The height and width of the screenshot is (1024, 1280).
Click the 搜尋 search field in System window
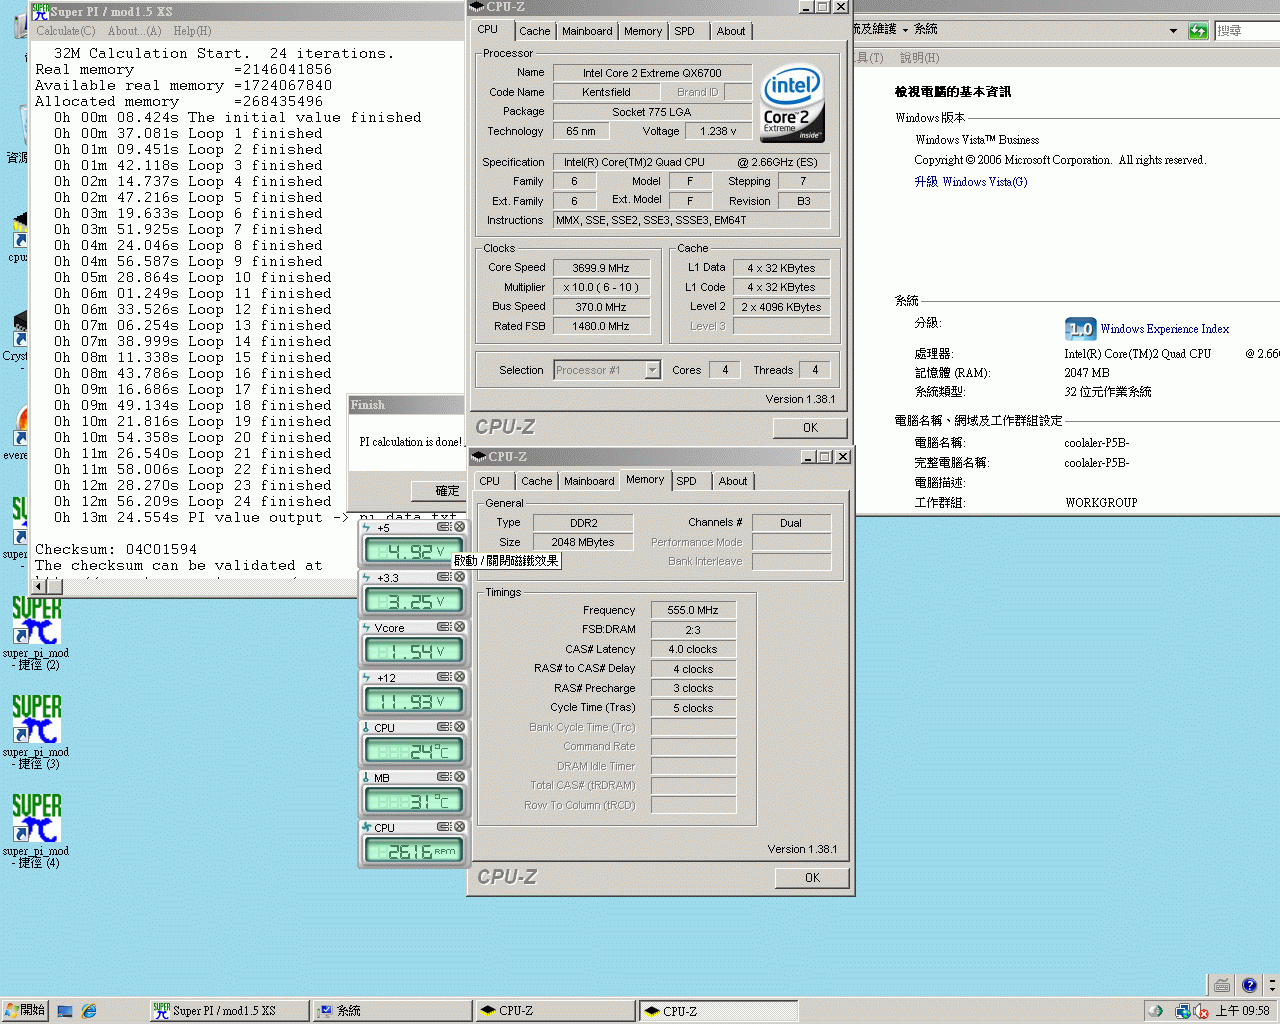point(1247,31)
